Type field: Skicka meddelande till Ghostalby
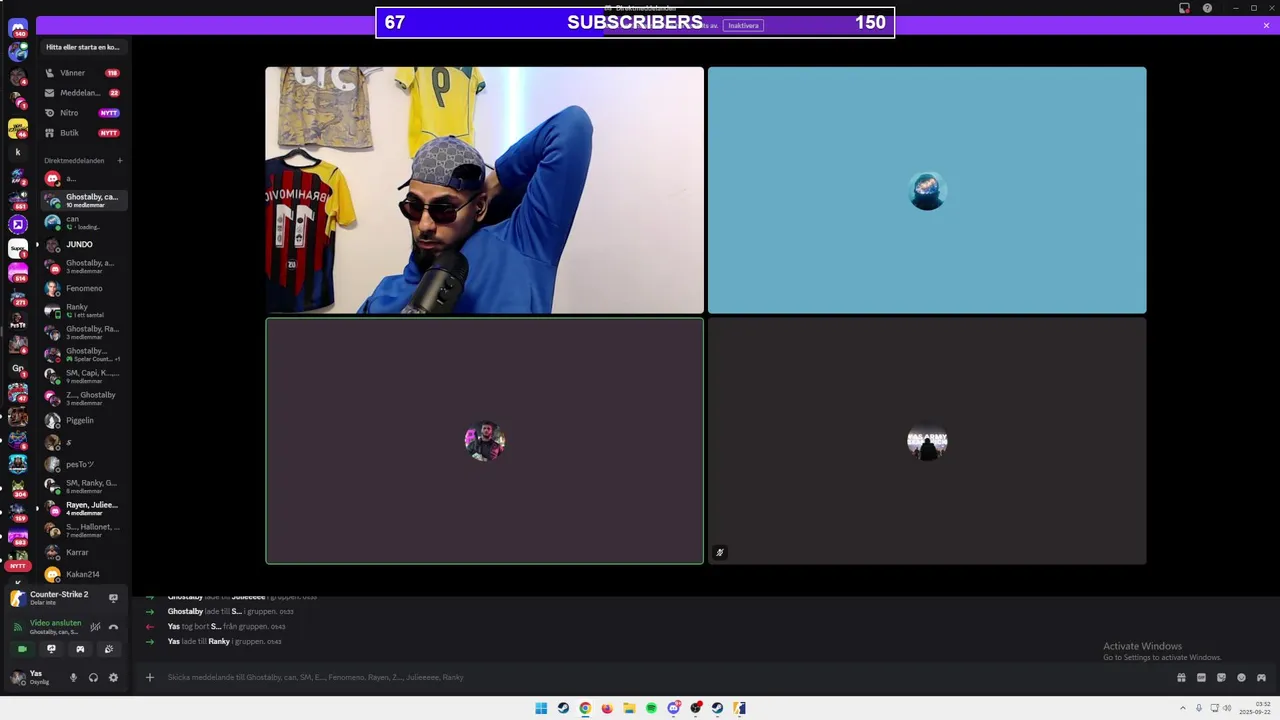 tap(660, 677)
